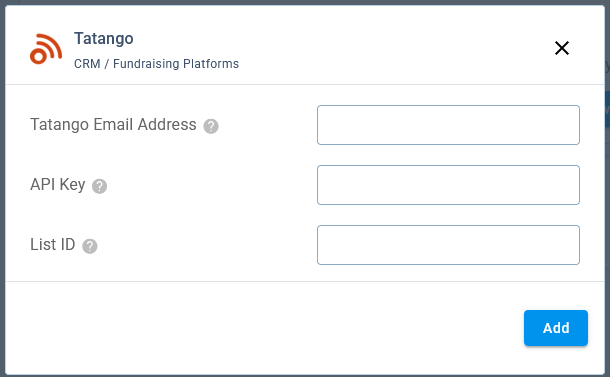The height and width of the screenshot is (377, 610).
Task: Click the List ID question mark icon
Action: tap(89, 246)
